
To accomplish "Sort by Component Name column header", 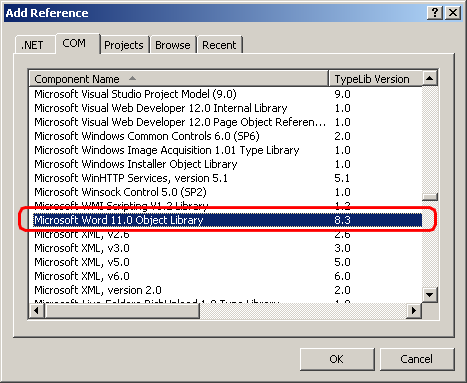I will (x=178, y=79).
